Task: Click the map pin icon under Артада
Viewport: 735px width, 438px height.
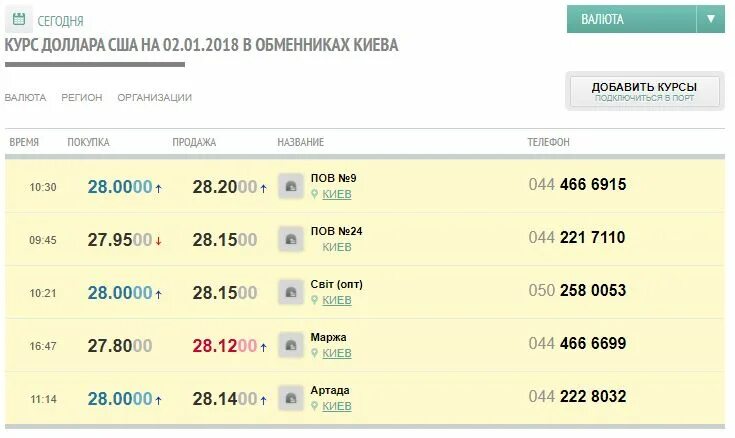Action: (315, 406)
